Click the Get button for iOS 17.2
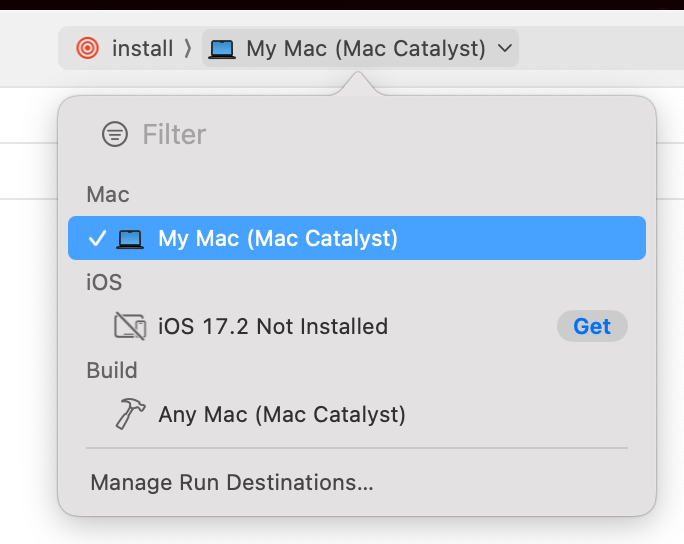 click(x=592, y=326)
